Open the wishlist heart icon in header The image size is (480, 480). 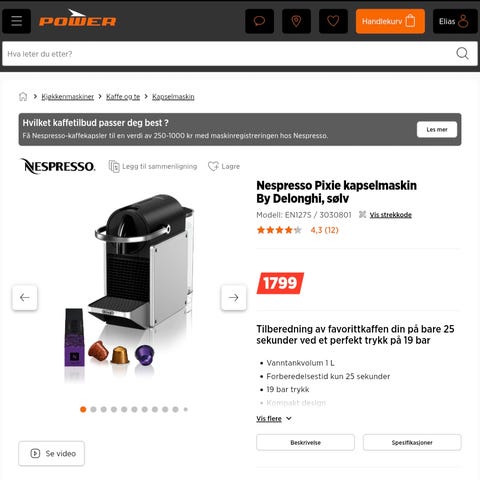tap(333, 21)
